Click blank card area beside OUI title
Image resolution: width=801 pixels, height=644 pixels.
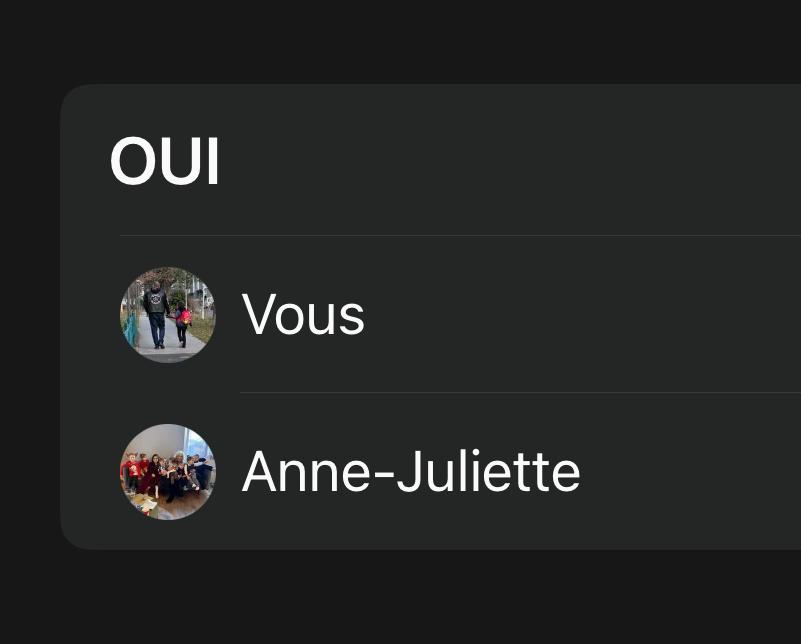pos(511,161)
